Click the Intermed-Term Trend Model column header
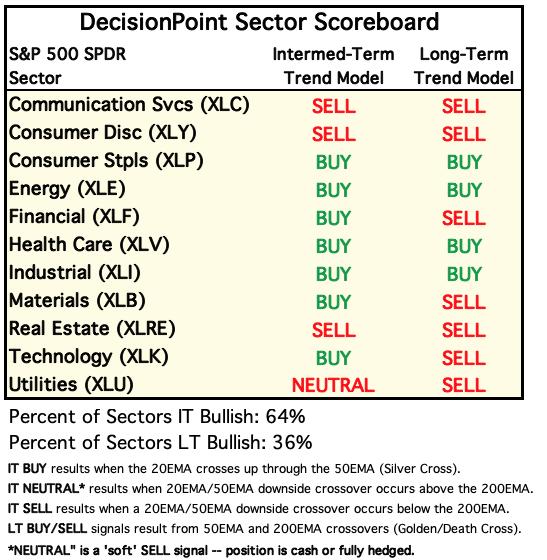547x560 pixels. pos(333,66)
